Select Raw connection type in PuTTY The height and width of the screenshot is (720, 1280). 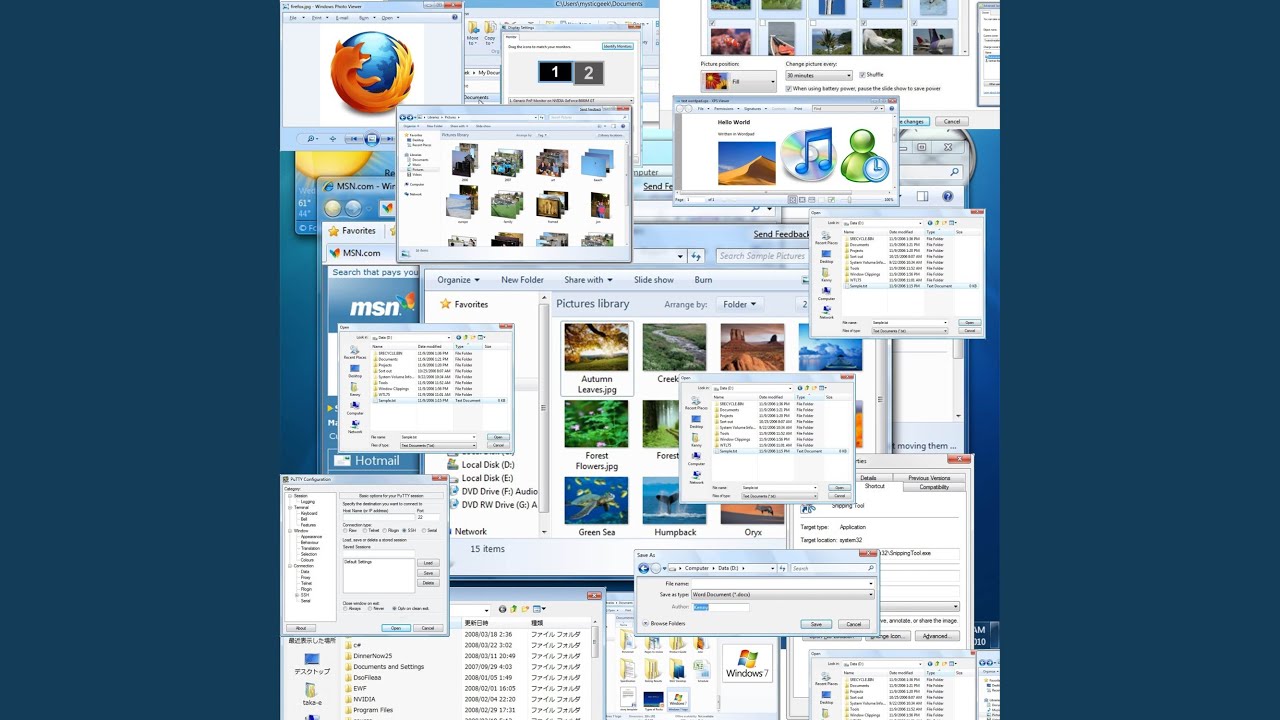click(x=346, y=530)
